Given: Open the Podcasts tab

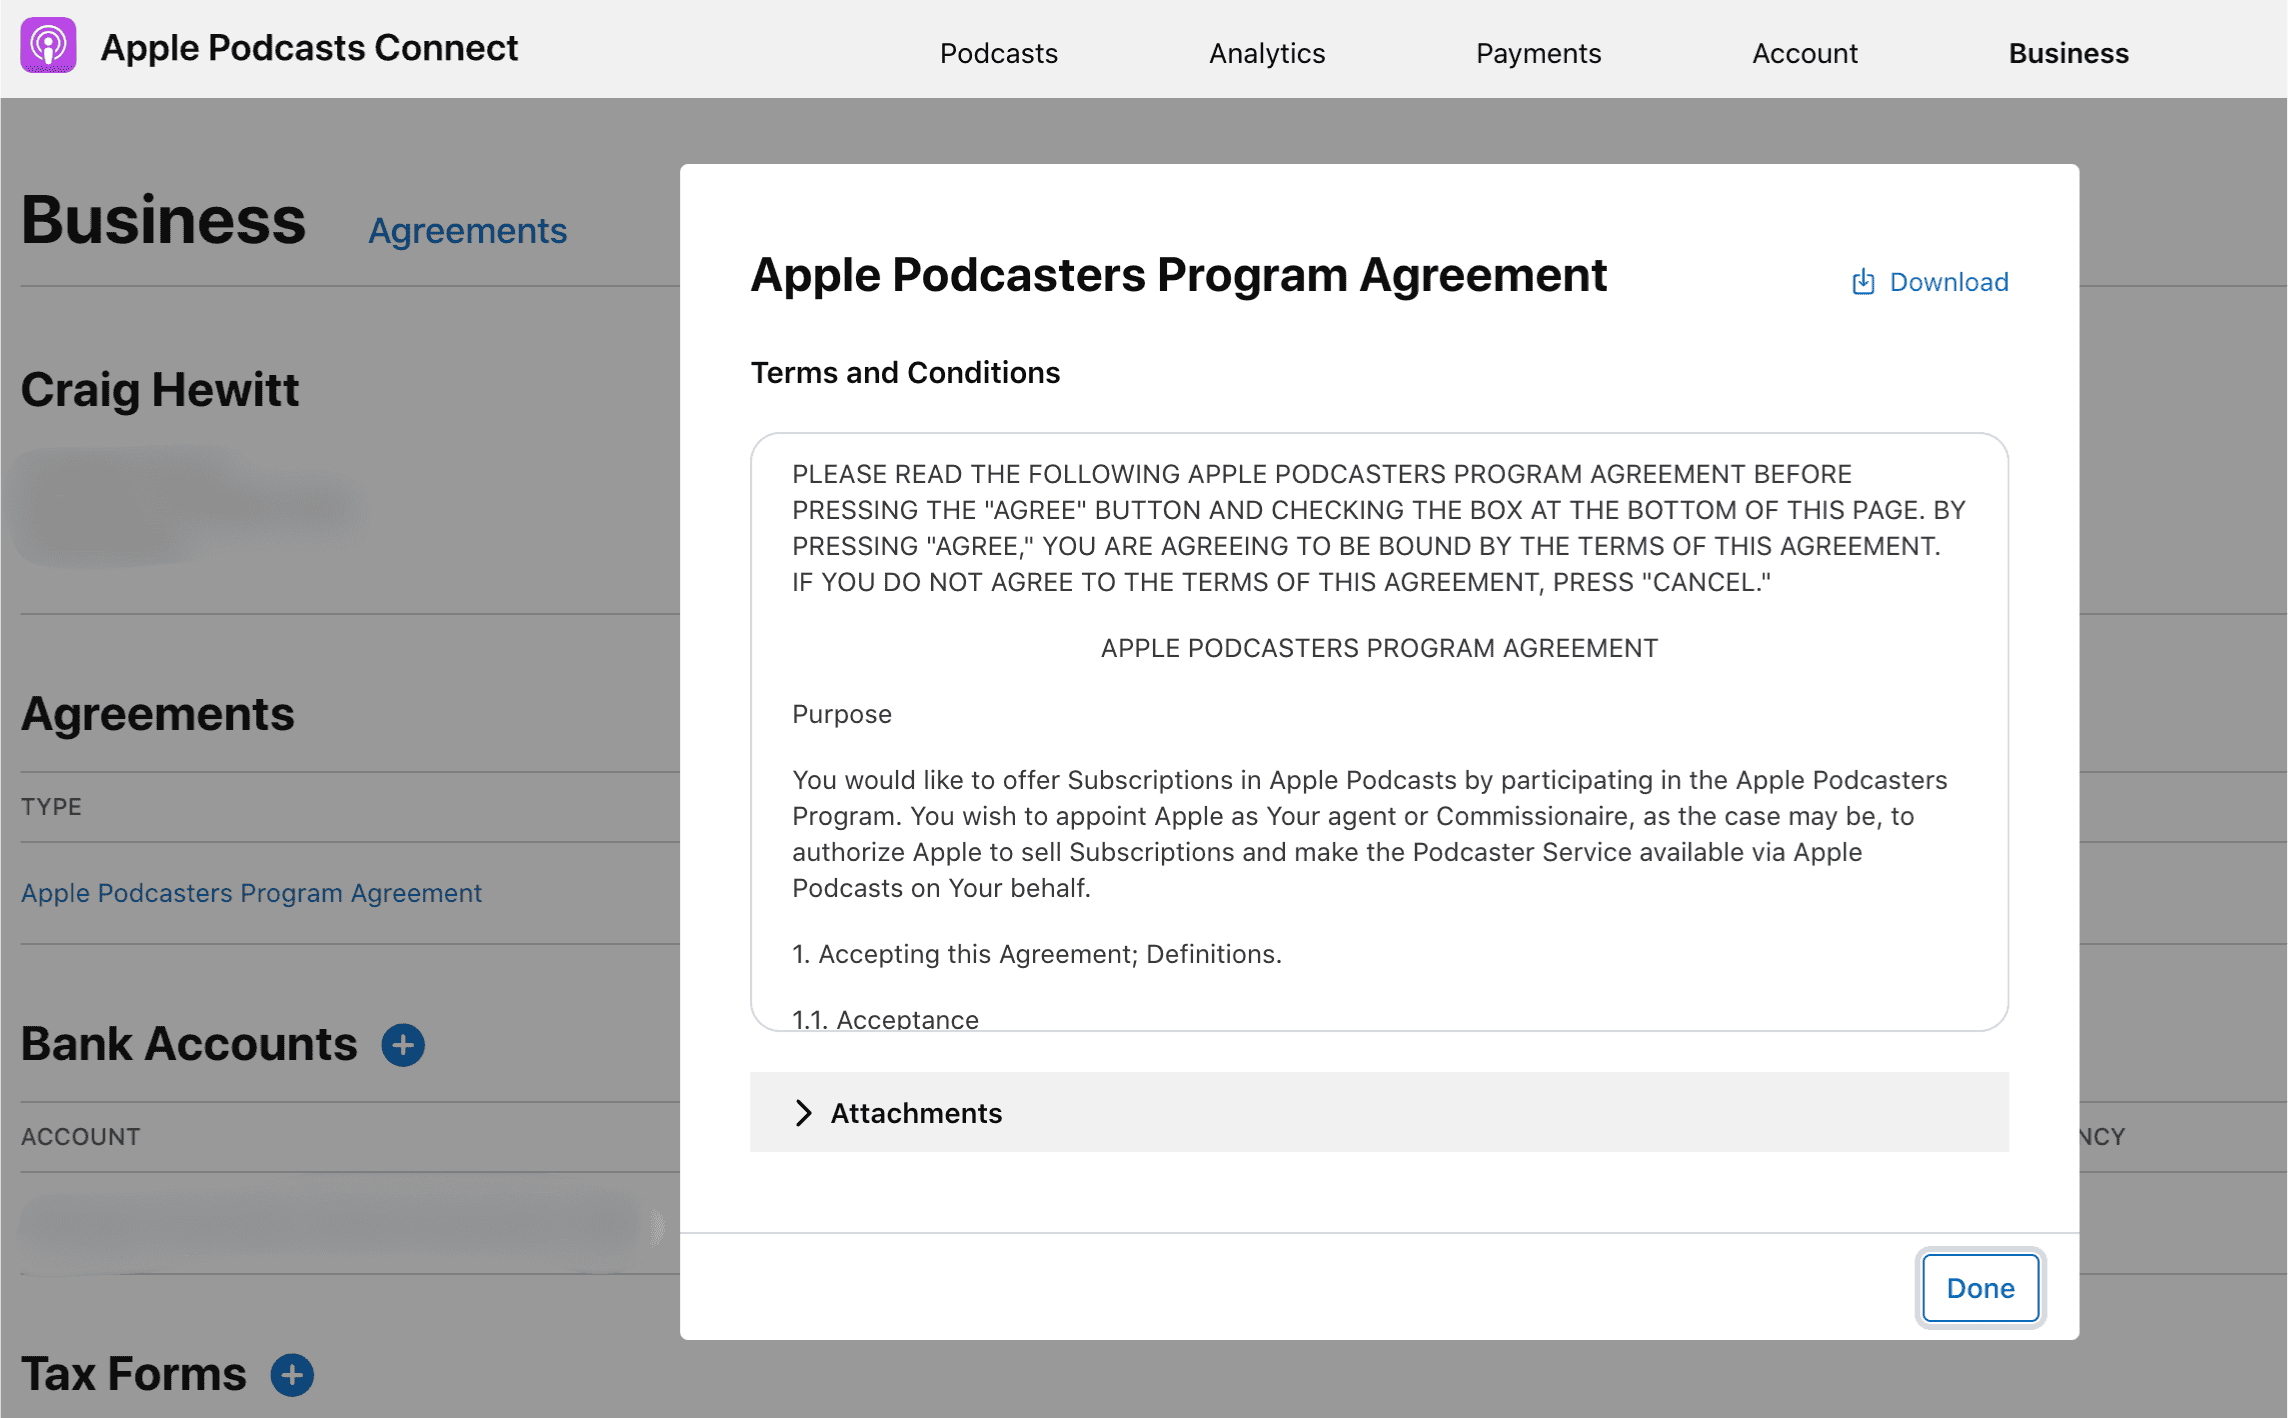Looking at the screenshot, I should 998,53.
